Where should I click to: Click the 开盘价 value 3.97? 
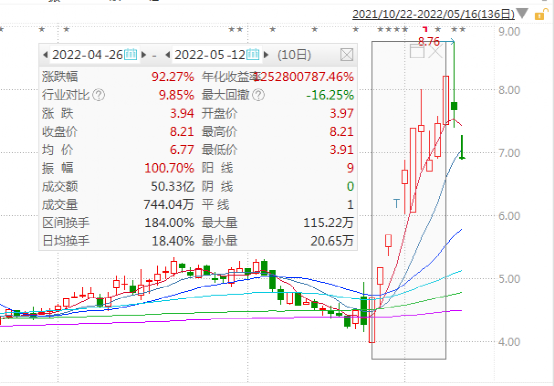342,113
